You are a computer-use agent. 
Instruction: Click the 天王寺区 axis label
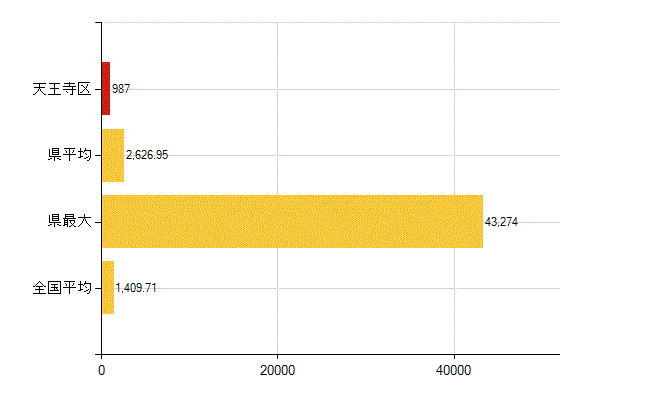point(61,89)
